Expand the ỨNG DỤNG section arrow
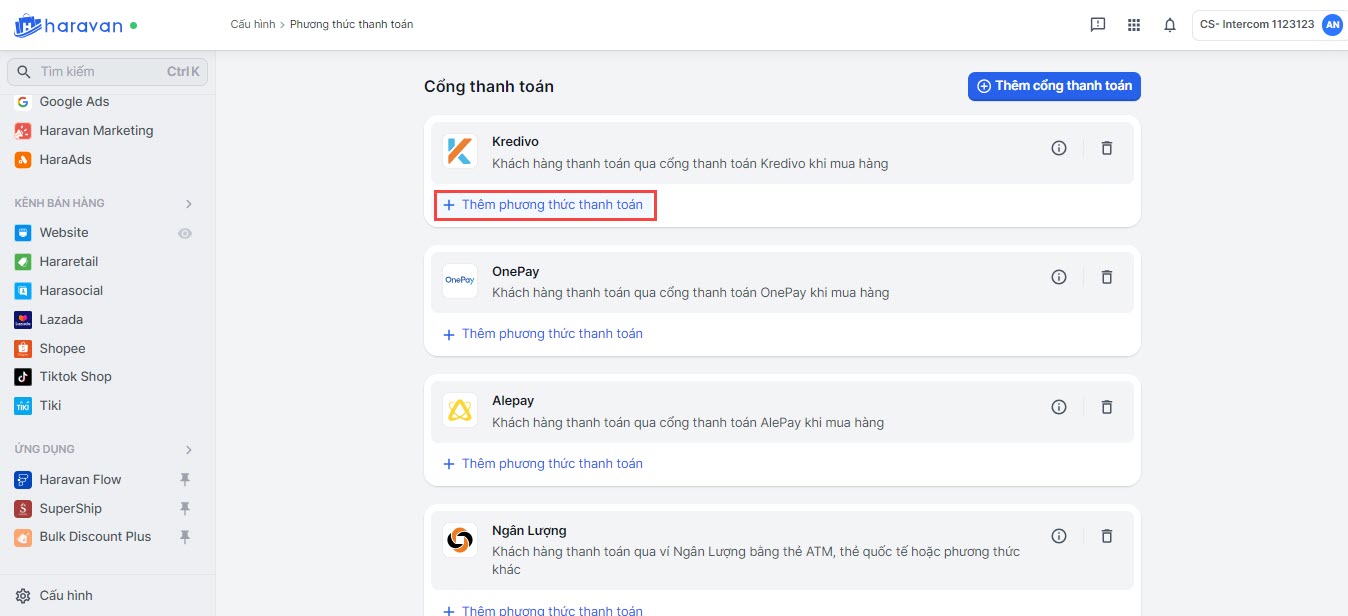Viewport: 1348px width, 616px height. point(188,450)
